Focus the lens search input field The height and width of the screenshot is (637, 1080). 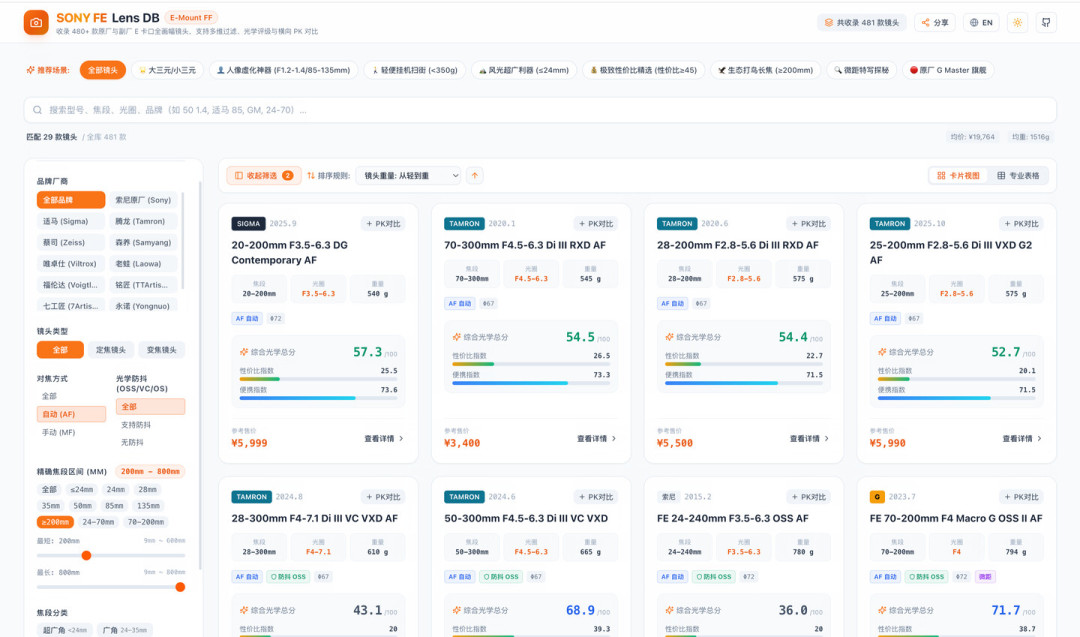(540, 109)
